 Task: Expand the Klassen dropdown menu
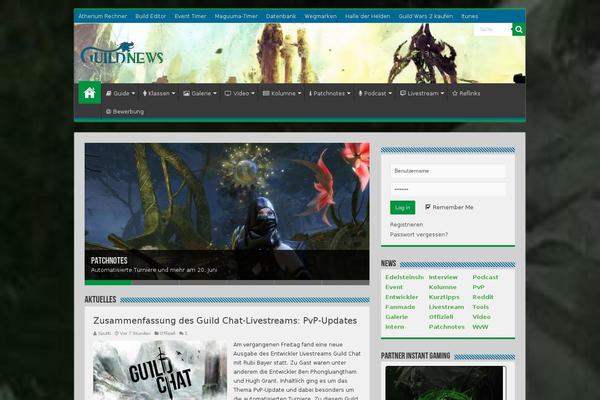pyautogui.click(x=173, y=93)
